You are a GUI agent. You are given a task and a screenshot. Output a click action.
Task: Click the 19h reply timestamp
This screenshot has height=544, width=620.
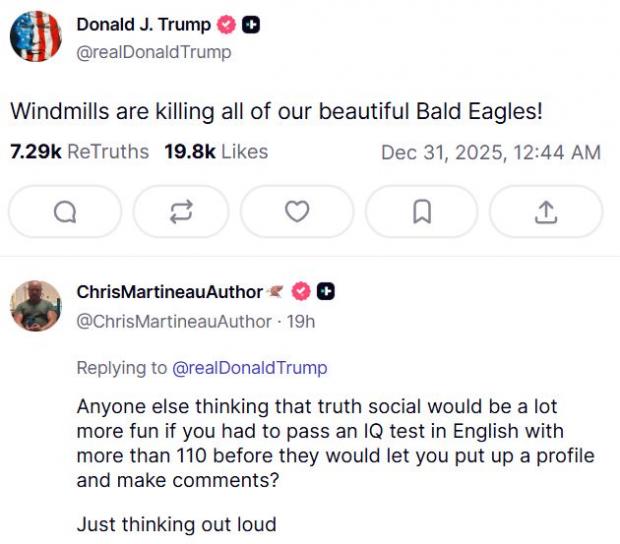tap(300, 321)
